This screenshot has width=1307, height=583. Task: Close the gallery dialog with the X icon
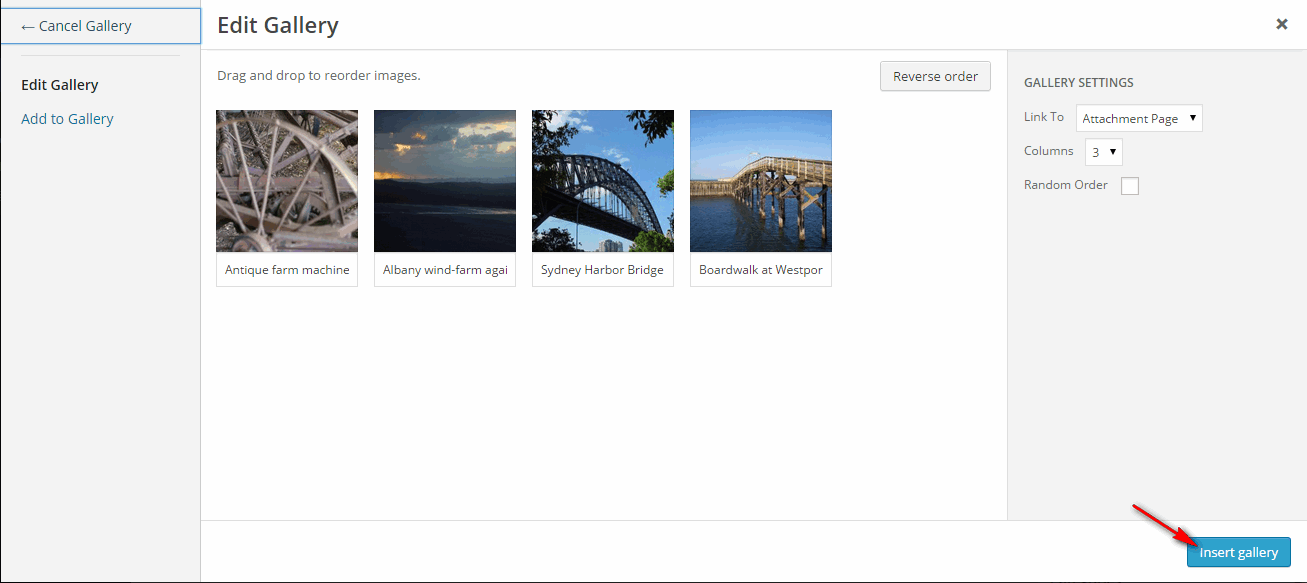pos(1281,25)
